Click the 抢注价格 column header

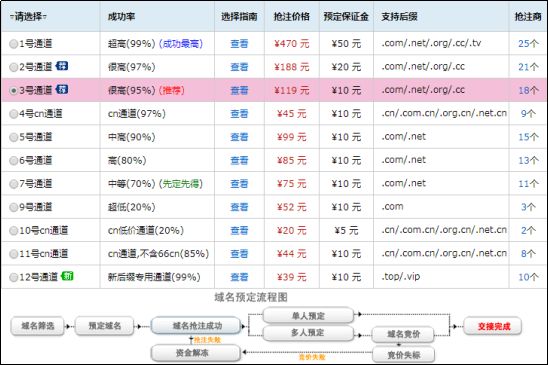coord(291,16)
